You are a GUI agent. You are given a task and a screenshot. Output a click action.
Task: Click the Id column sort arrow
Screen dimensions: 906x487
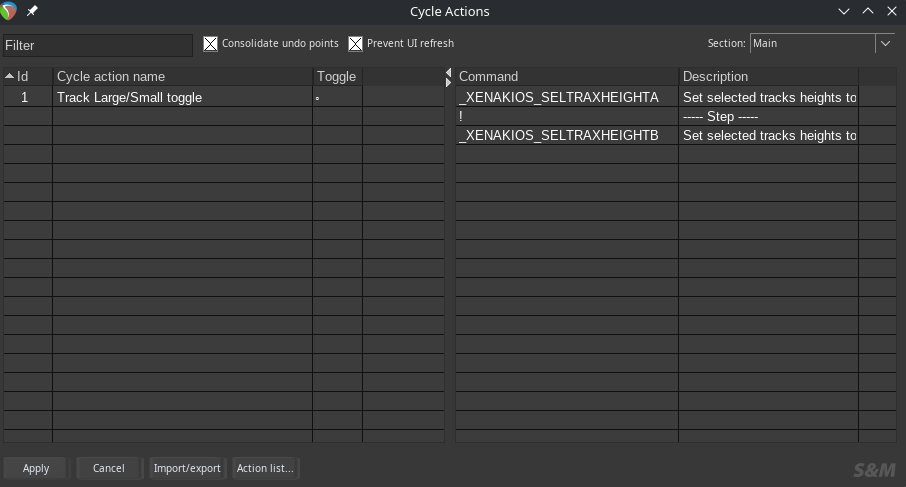coord(10,77)
